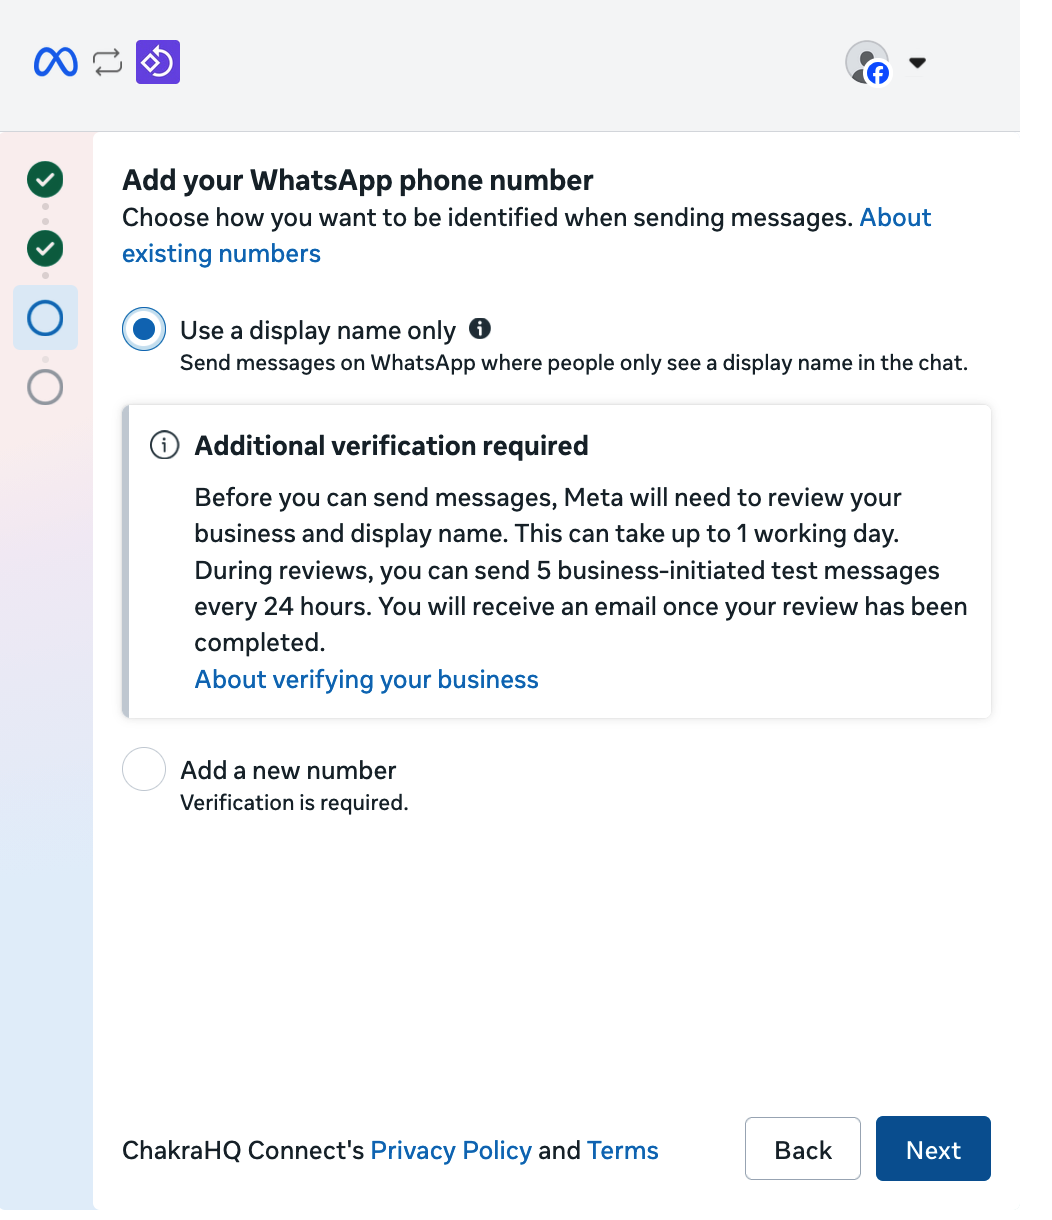Go to first completed step checkmark
1052x1220 pixels.
click(x=45, y=180)
